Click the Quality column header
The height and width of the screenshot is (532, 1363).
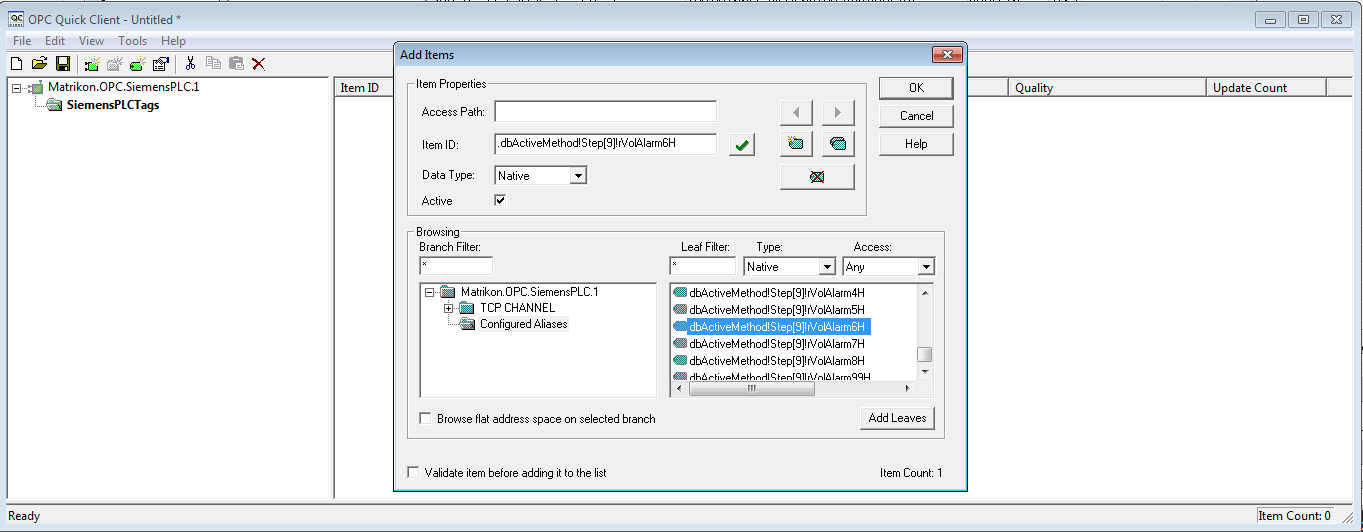click(1107, 88)
